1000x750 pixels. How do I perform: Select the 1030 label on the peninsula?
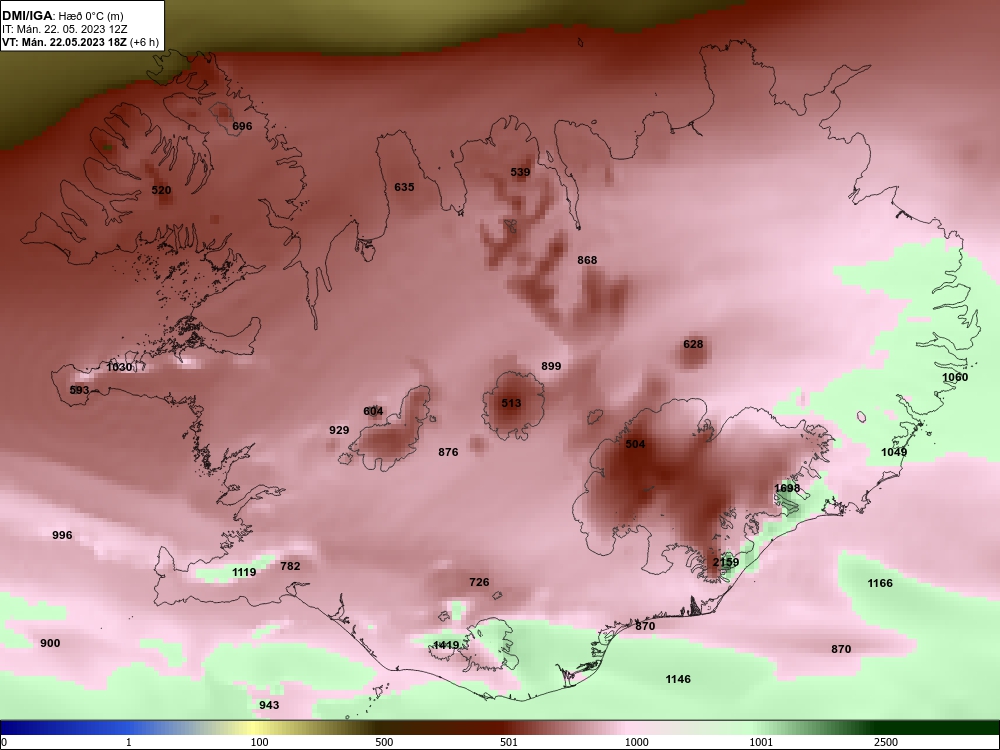click(119, 367)
